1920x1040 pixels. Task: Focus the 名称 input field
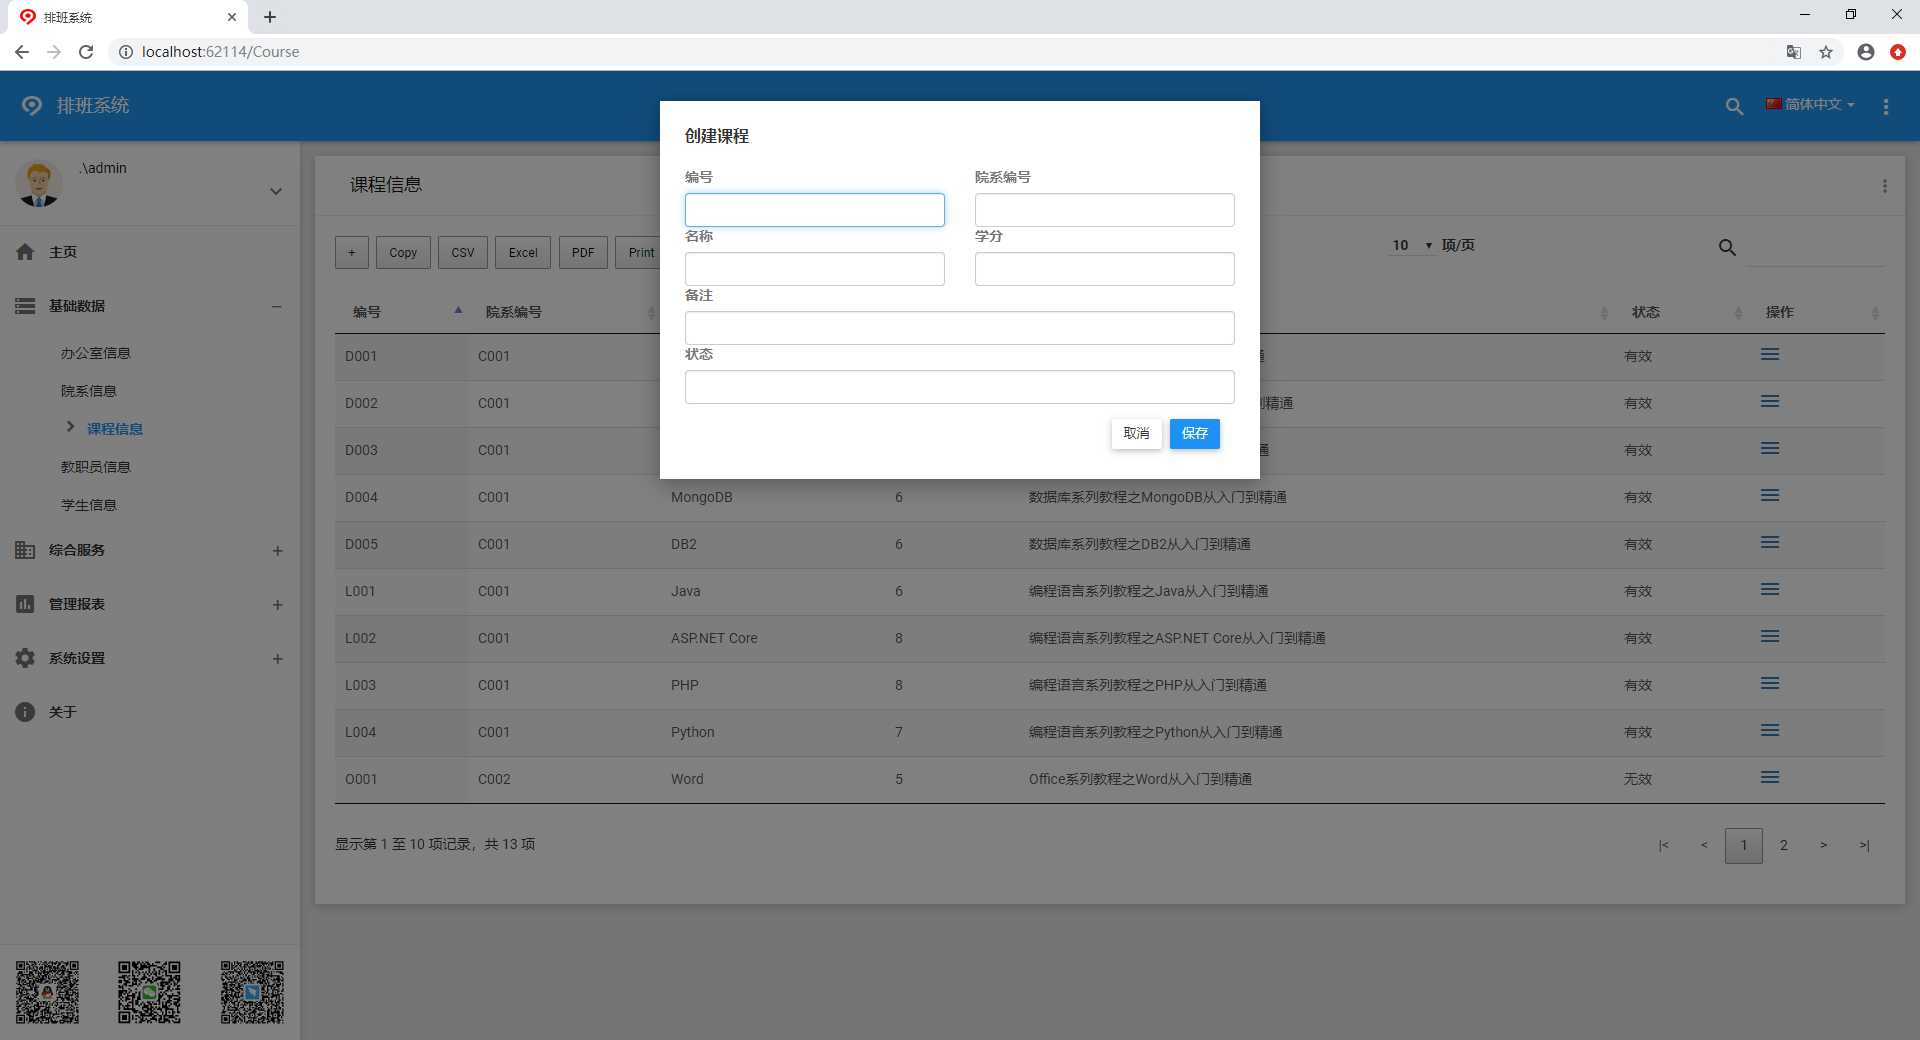tap(814, 269)
